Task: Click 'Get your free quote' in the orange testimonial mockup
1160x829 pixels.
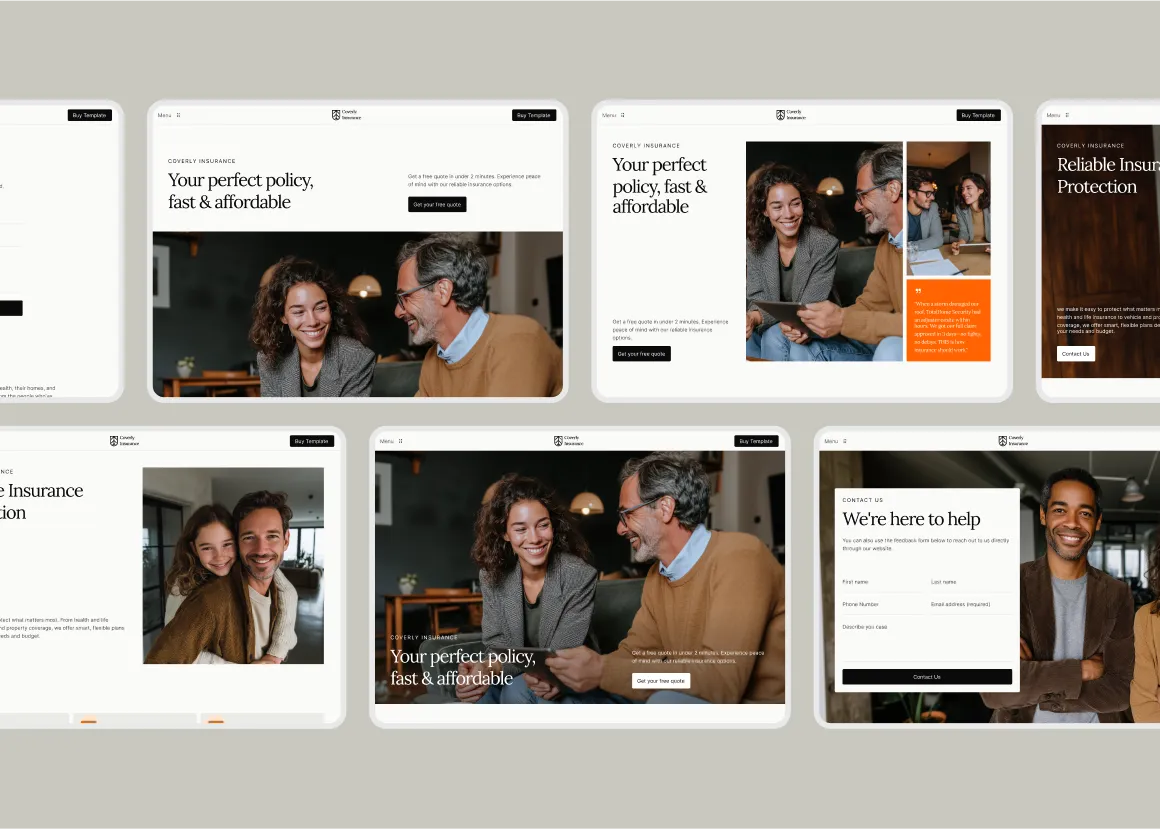Action: pos(641,354)
